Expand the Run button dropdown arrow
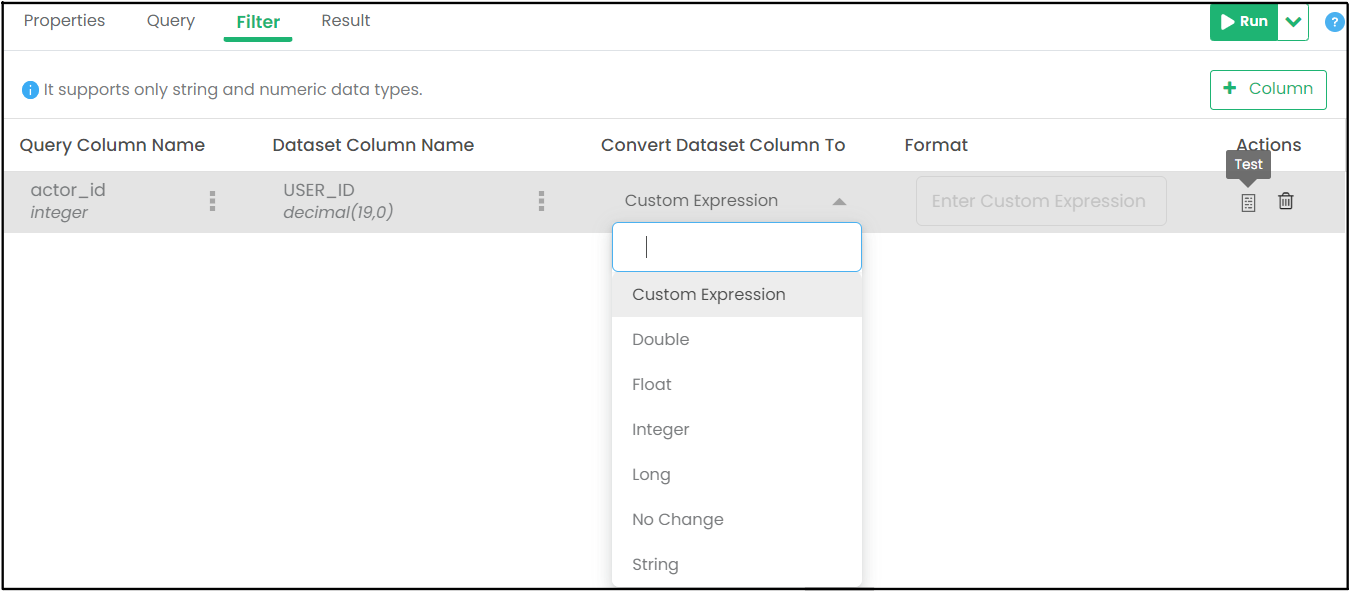 click(x=1293, y=22)
